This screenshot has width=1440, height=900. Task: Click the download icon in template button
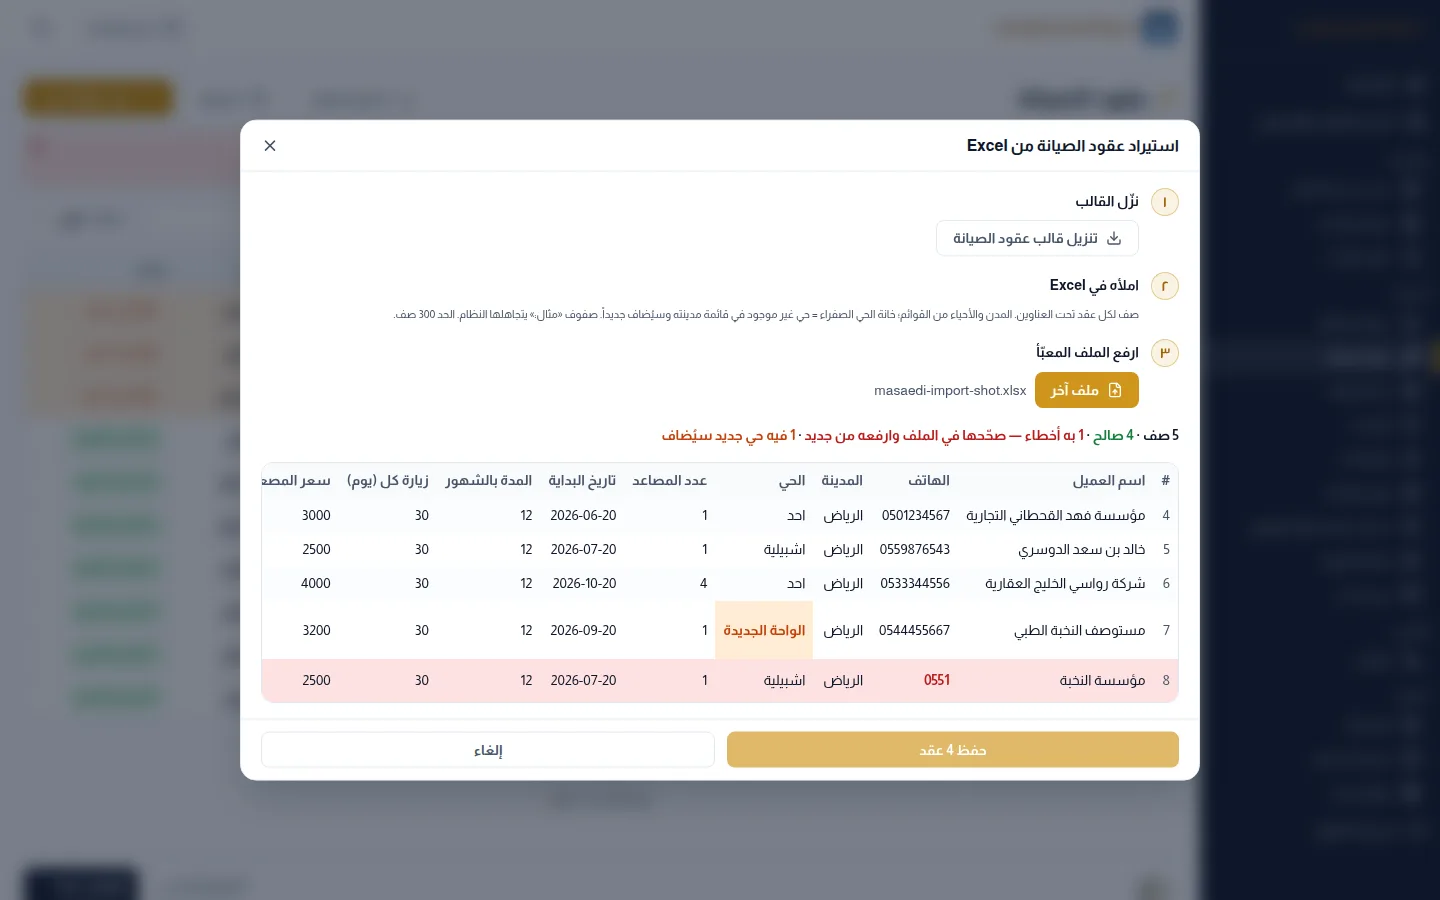click(x=1114, y=239)
